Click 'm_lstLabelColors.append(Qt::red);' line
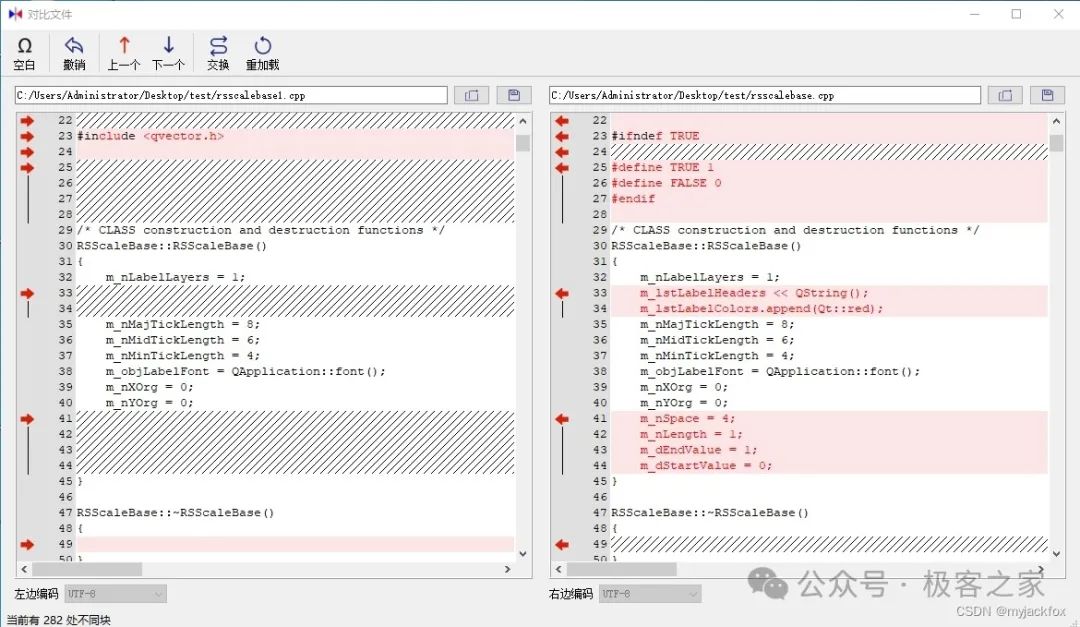Image resolution: width=1080 pixels, height=627 pixels. tap(761, 309)
